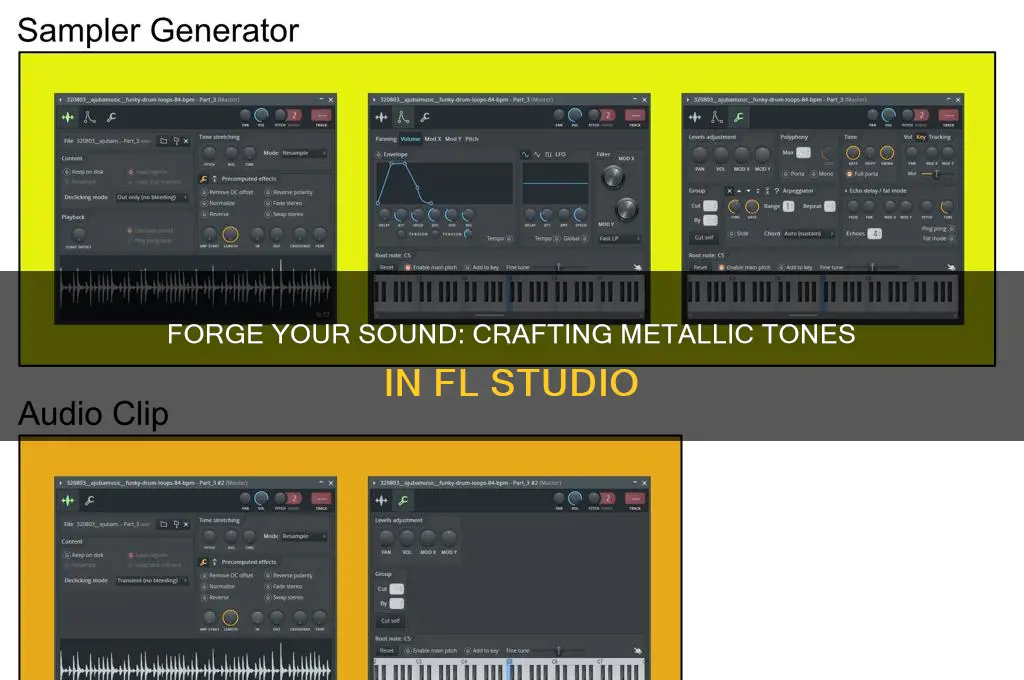This screenshot has height=680, width=1024.
Task: Click the folder load-sample icon in the Audio Clip File row
Action: click(x=164, y=524)
